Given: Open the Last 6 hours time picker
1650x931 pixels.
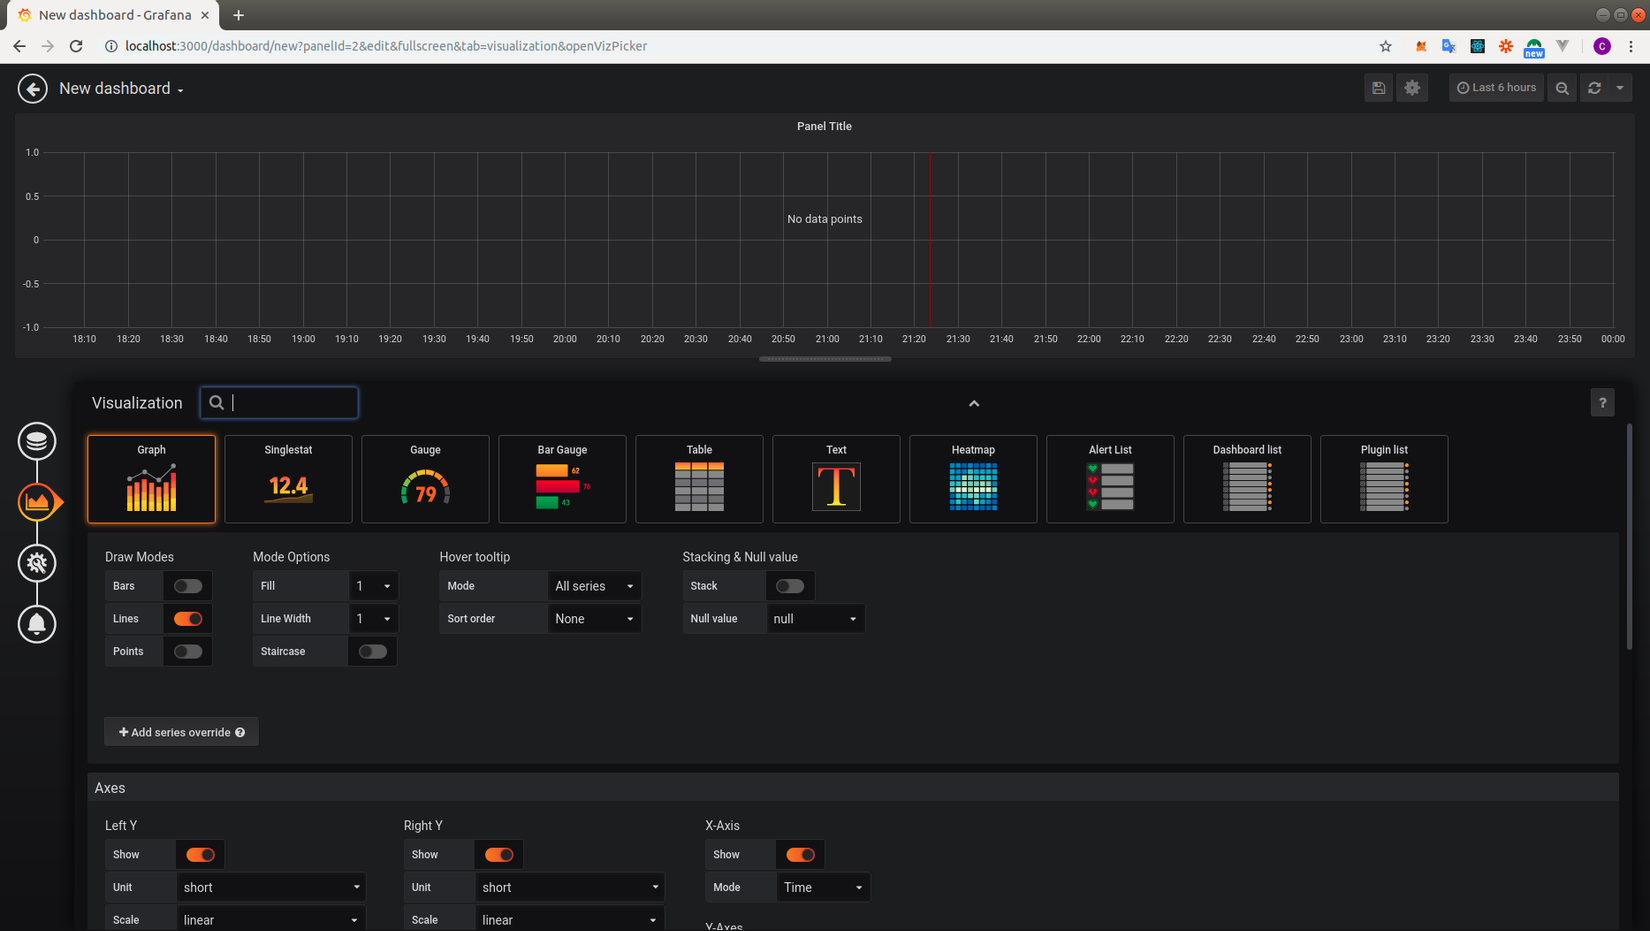Looking at the screenshot, I should point(1496,88).
